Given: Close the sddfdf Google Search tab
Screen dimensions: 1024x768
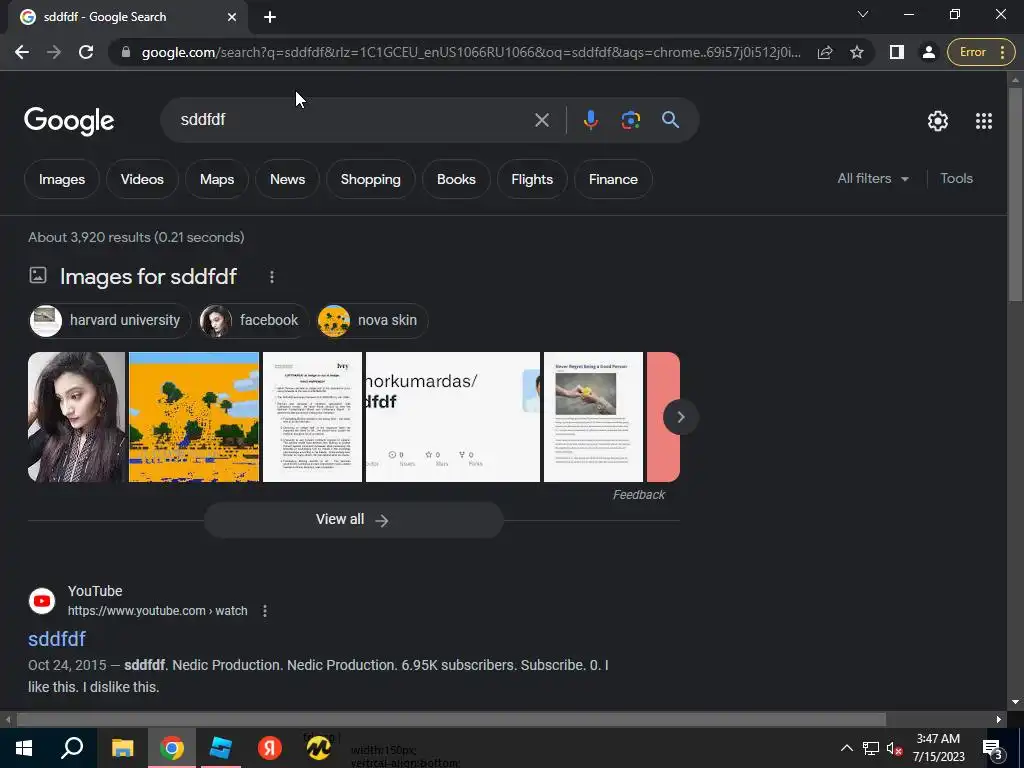Looking at the screenshot, I should 232,17.
